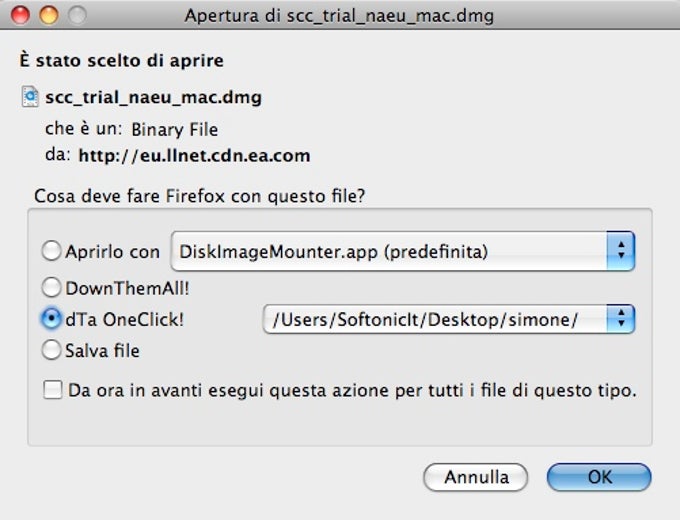Click the 'È stato scelto di aprire' heading
The image size is (680, 520).
tap(121, 60)
